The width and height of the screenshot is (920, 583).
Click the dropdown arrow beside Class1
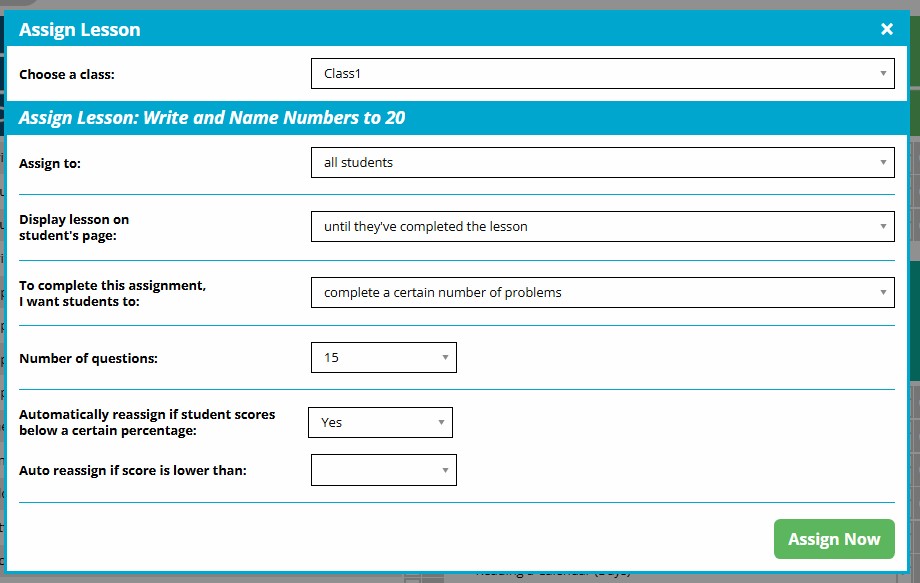(x=882, y=72)
